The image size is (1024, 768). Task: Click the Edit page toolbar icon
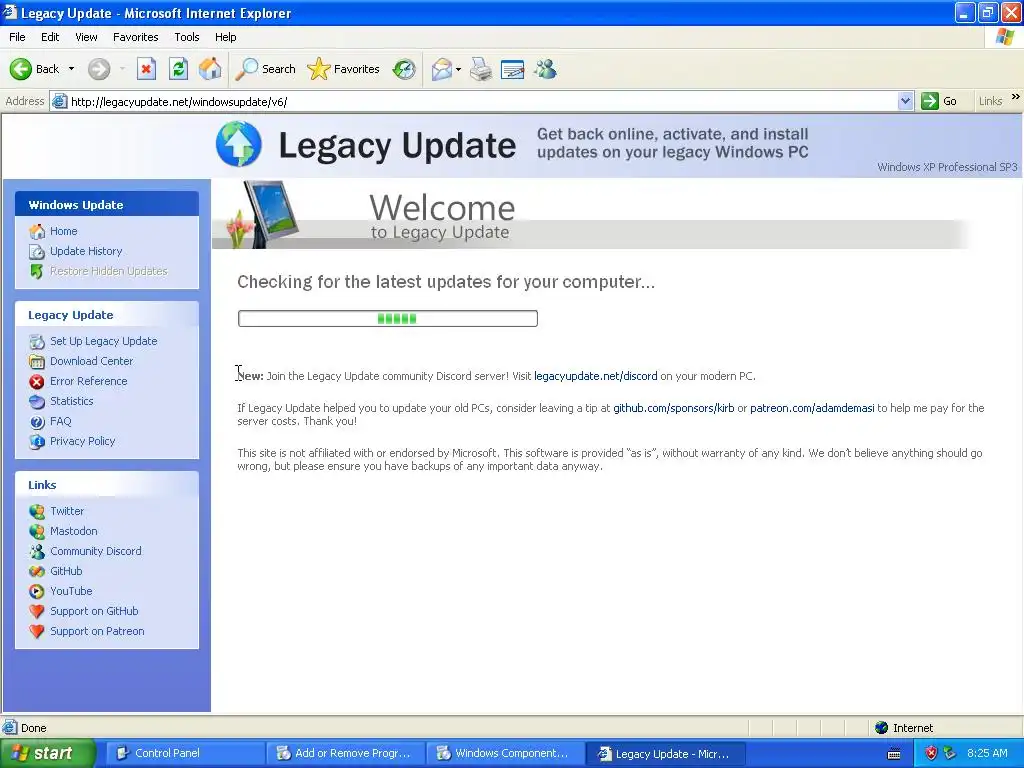513,69
